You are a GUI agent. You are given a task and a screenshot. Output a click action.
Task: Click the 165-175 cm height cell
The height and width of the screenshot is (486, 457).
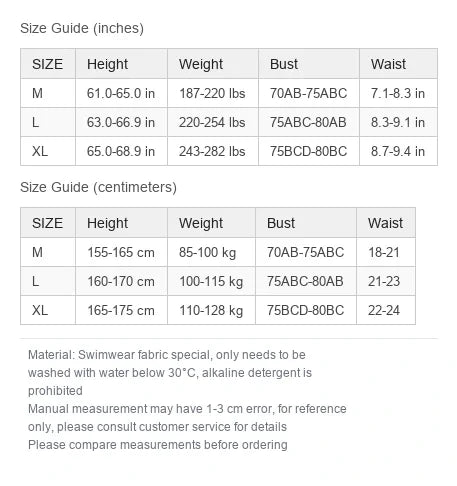point(121,310)
